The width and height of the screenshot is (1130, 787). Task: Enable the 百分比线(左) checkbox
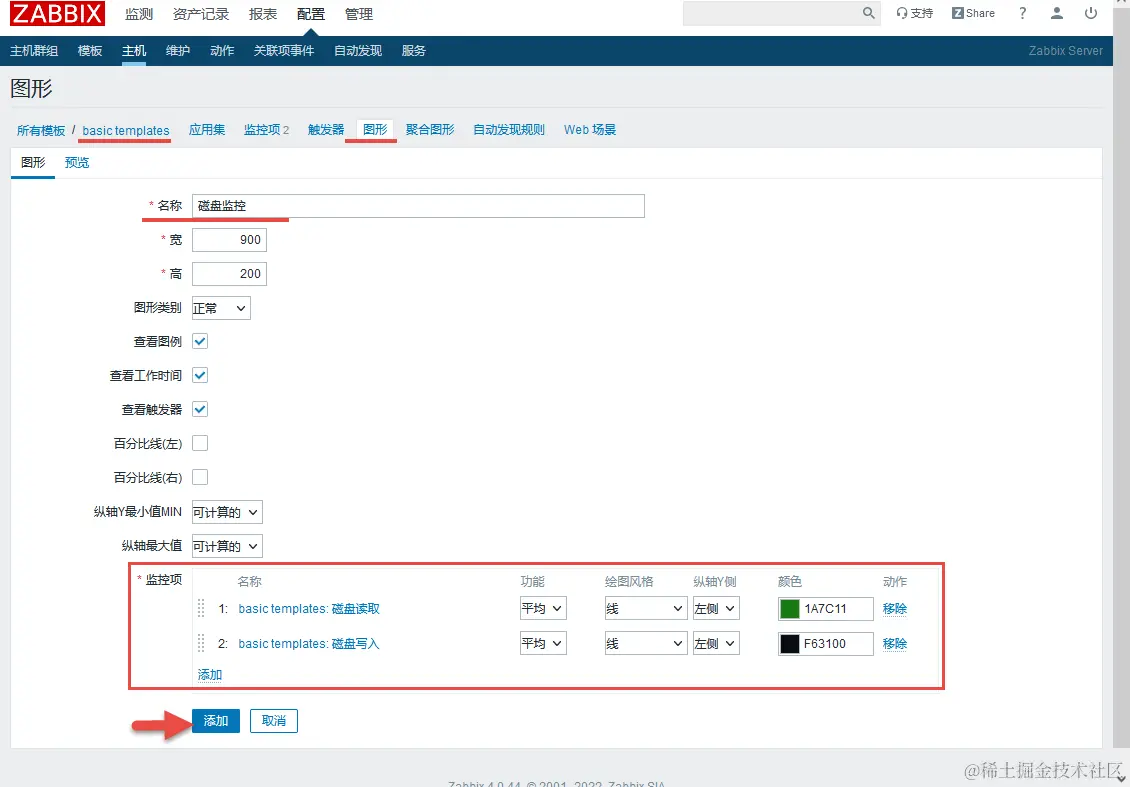tap(199, 443)
